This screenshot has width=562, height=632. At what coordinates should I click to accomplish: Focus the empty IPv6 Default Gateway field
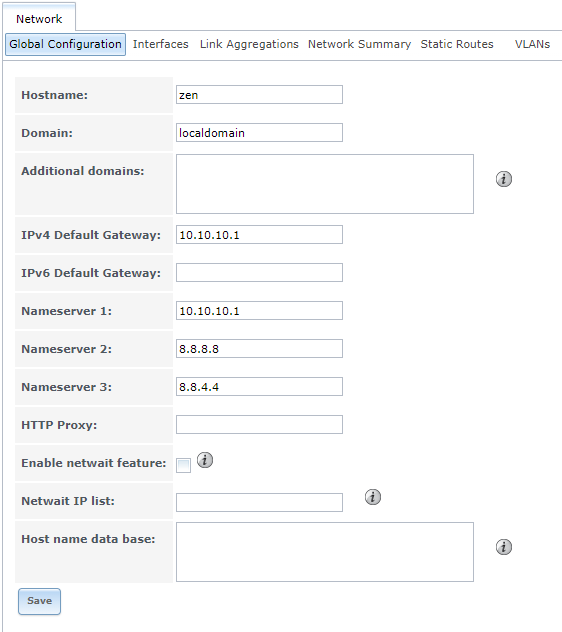pyautogui.click(x=259, y=272)
